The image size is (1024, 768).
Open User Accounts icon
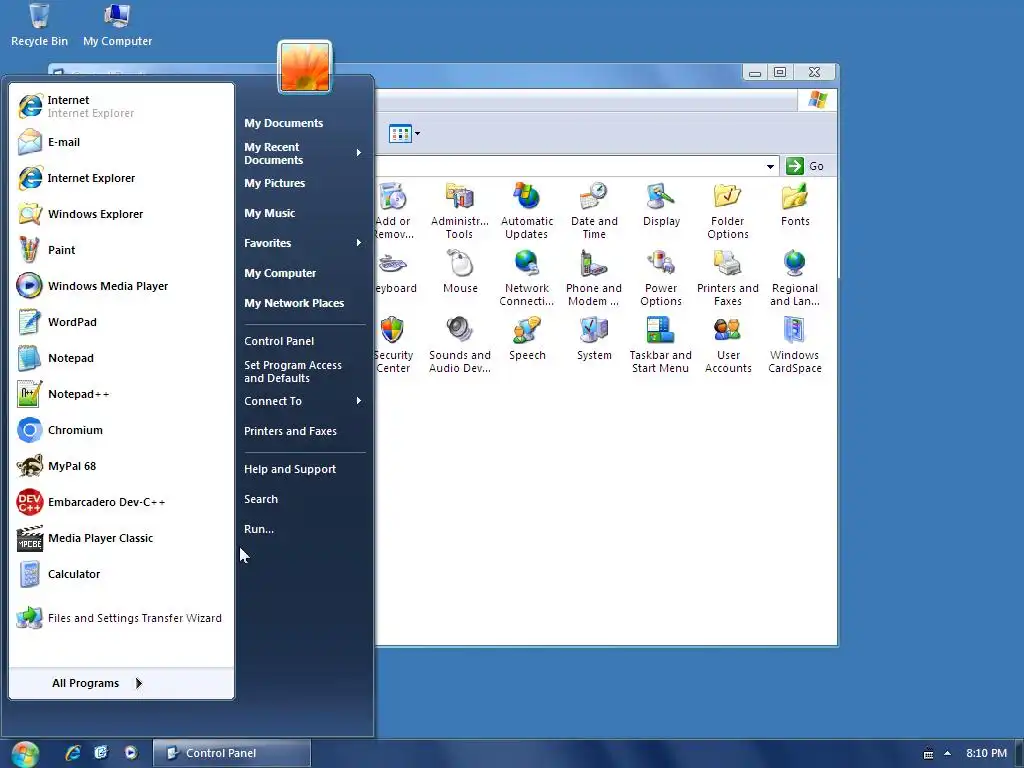click(728, 345)
